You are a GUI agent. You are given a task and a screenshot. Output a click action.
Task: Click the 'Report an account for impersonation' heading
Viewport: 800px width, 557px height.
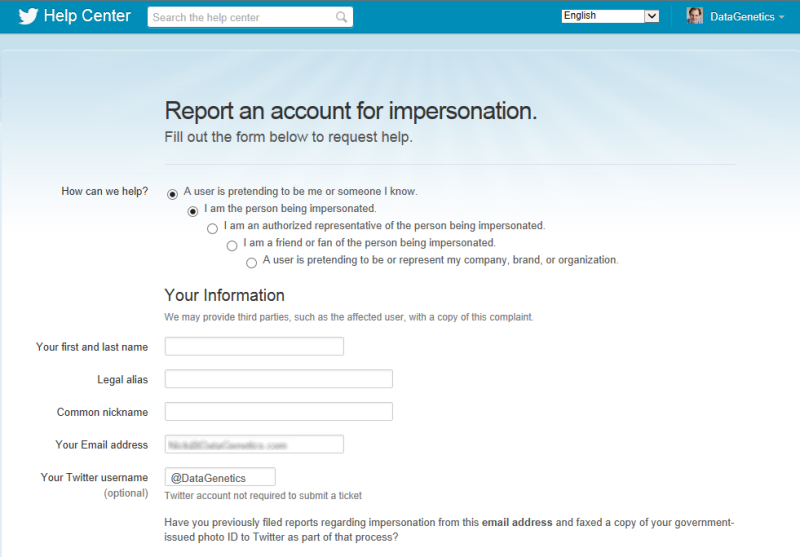click(x=350, y=111)
